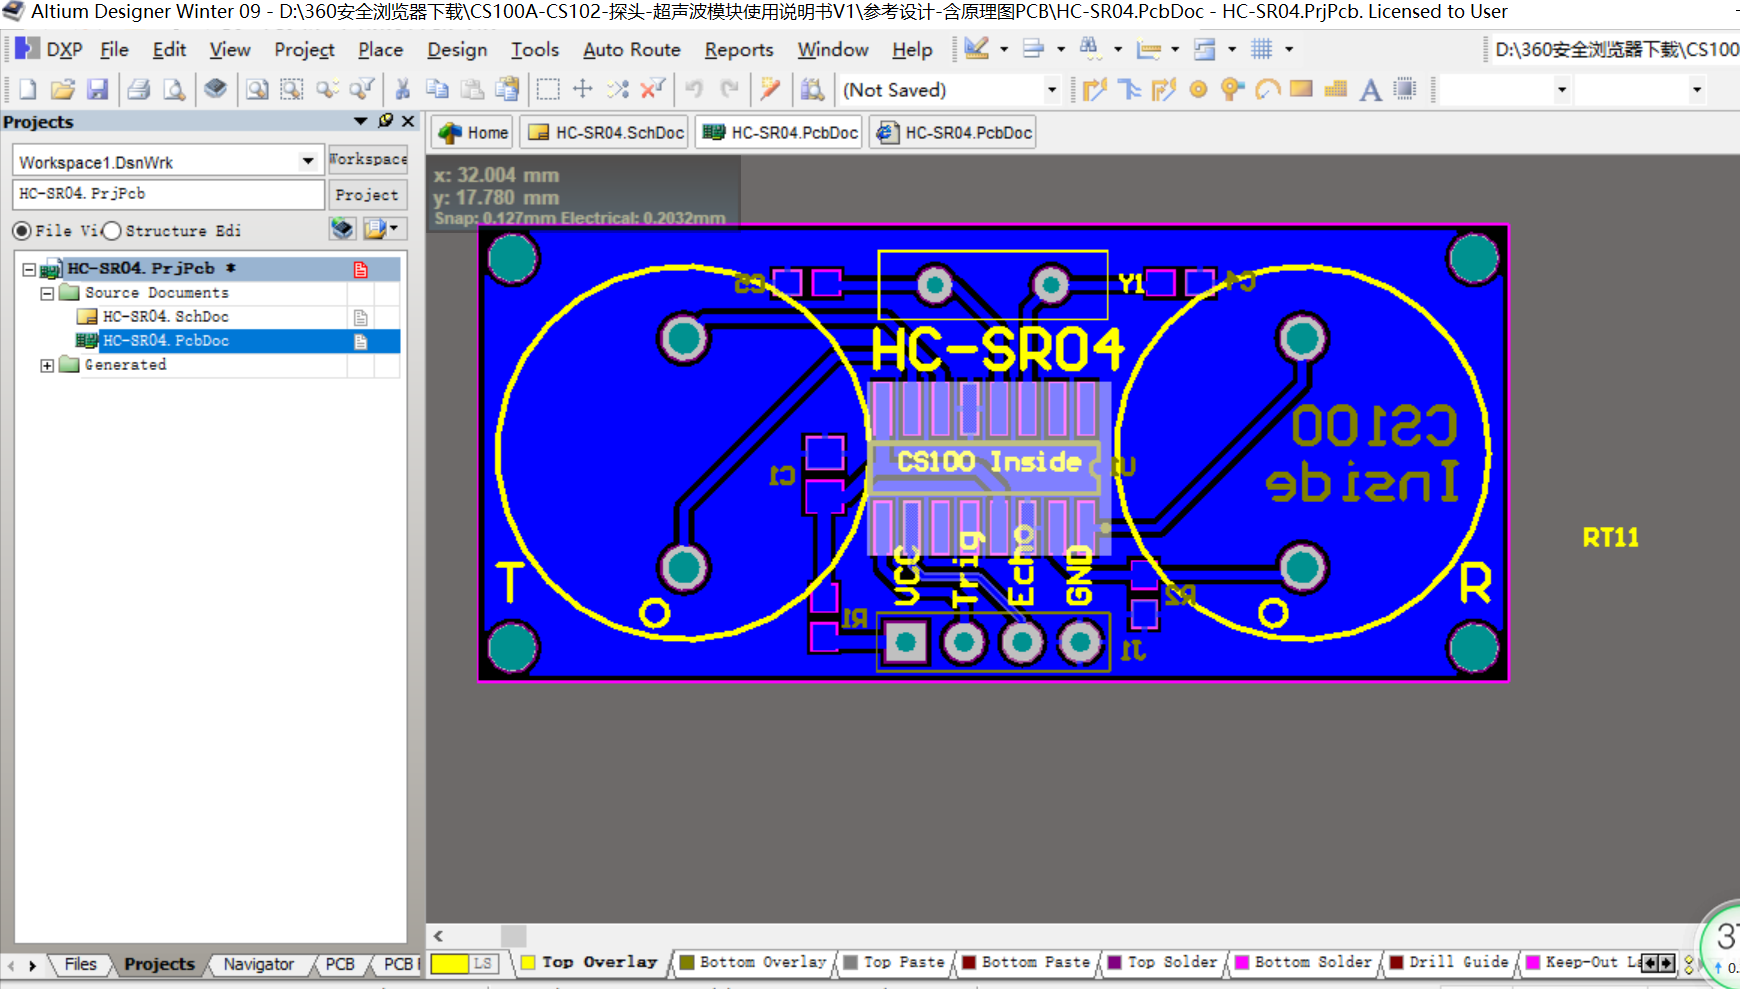Click the Clear Filter icon
This screenshot has height=989, width=1740.
click(653, 90)
